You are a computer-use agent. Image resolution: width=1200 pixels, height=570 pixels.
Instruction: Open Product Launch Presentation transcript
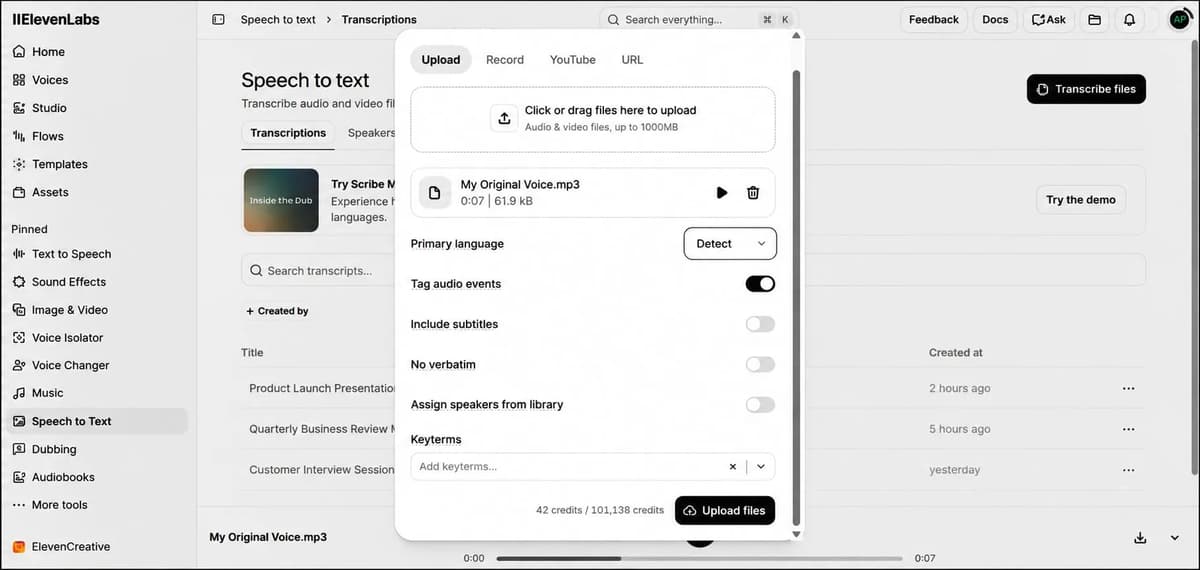click(322, 388)
